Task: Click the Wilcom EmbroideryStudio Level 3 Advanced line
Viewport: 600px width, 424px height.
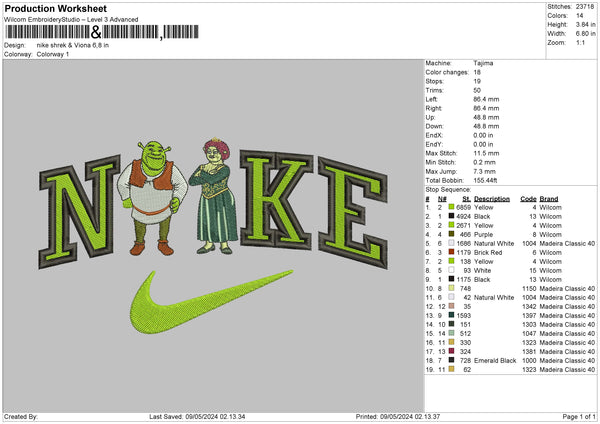Action: click(x=71, y=20)
